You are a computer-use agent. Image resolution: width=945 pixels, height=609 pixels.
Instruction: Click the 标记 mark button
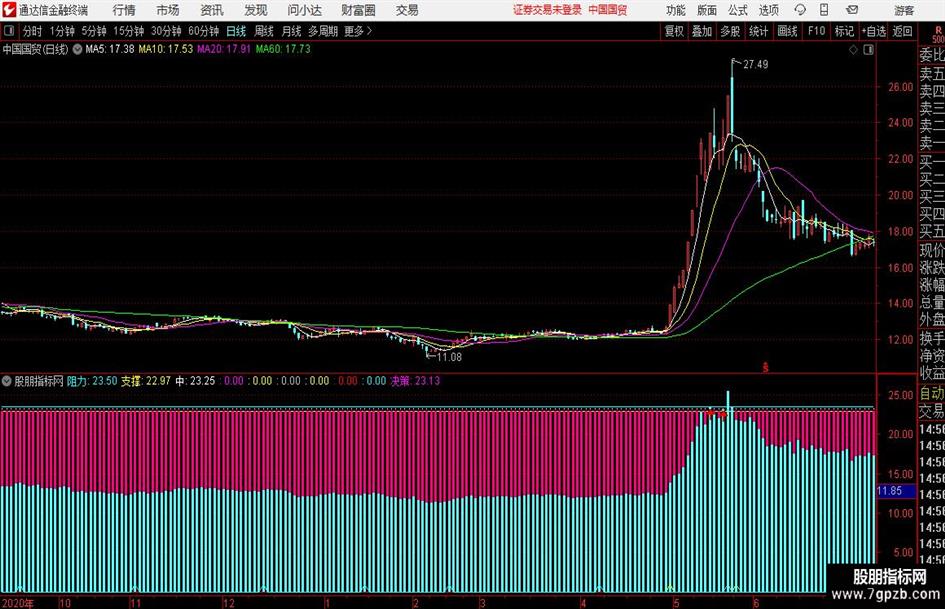844,31
